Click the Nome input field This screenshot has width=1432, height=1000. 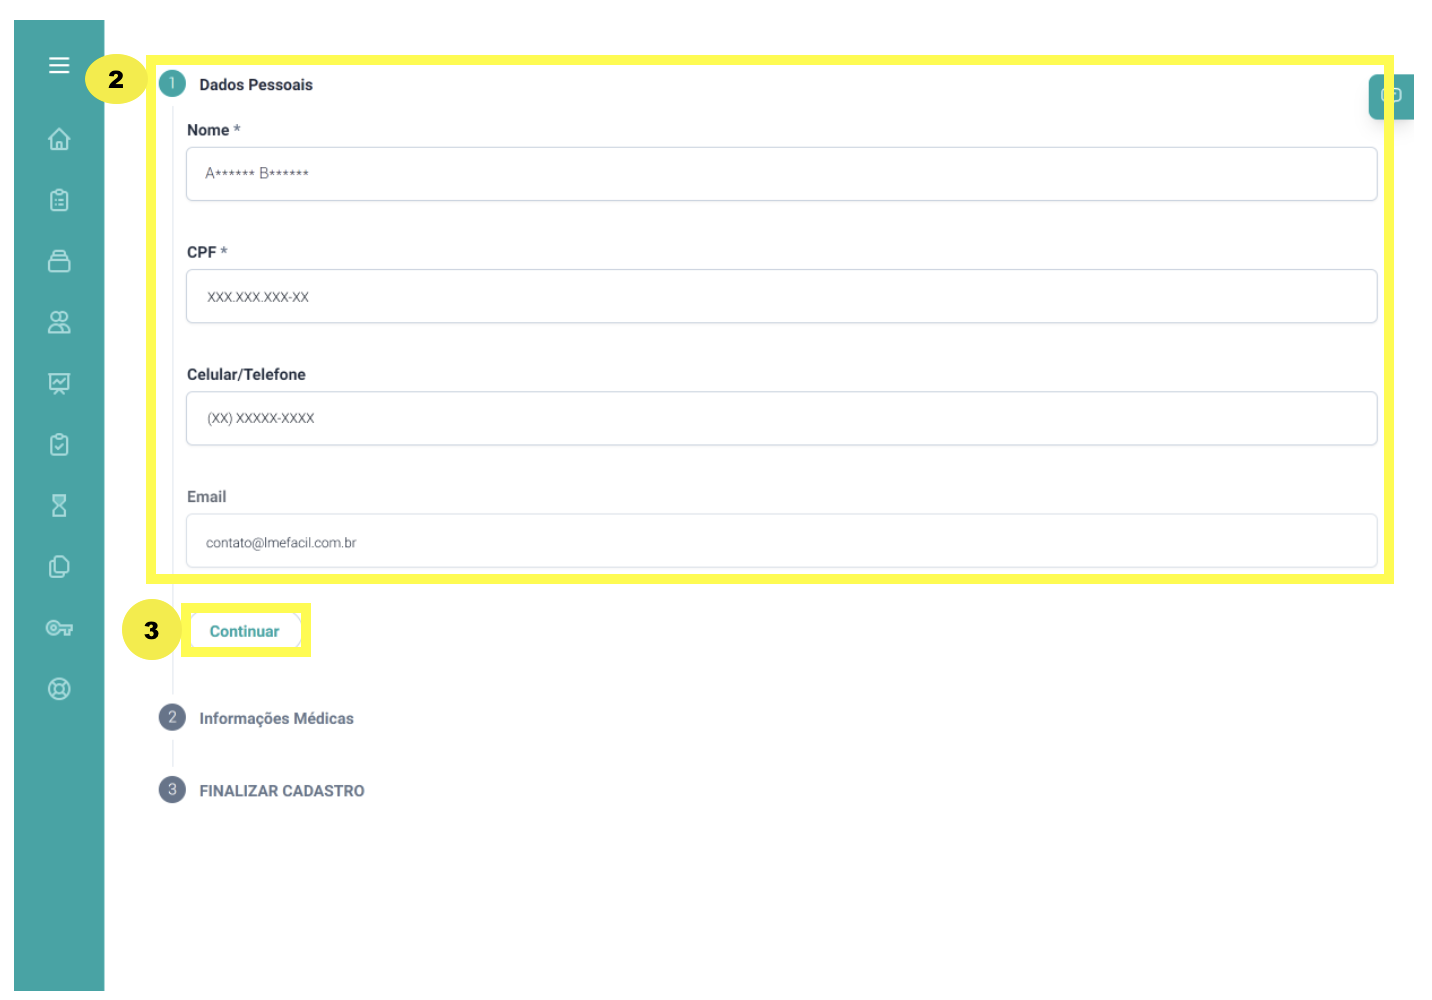pos(780,174)
